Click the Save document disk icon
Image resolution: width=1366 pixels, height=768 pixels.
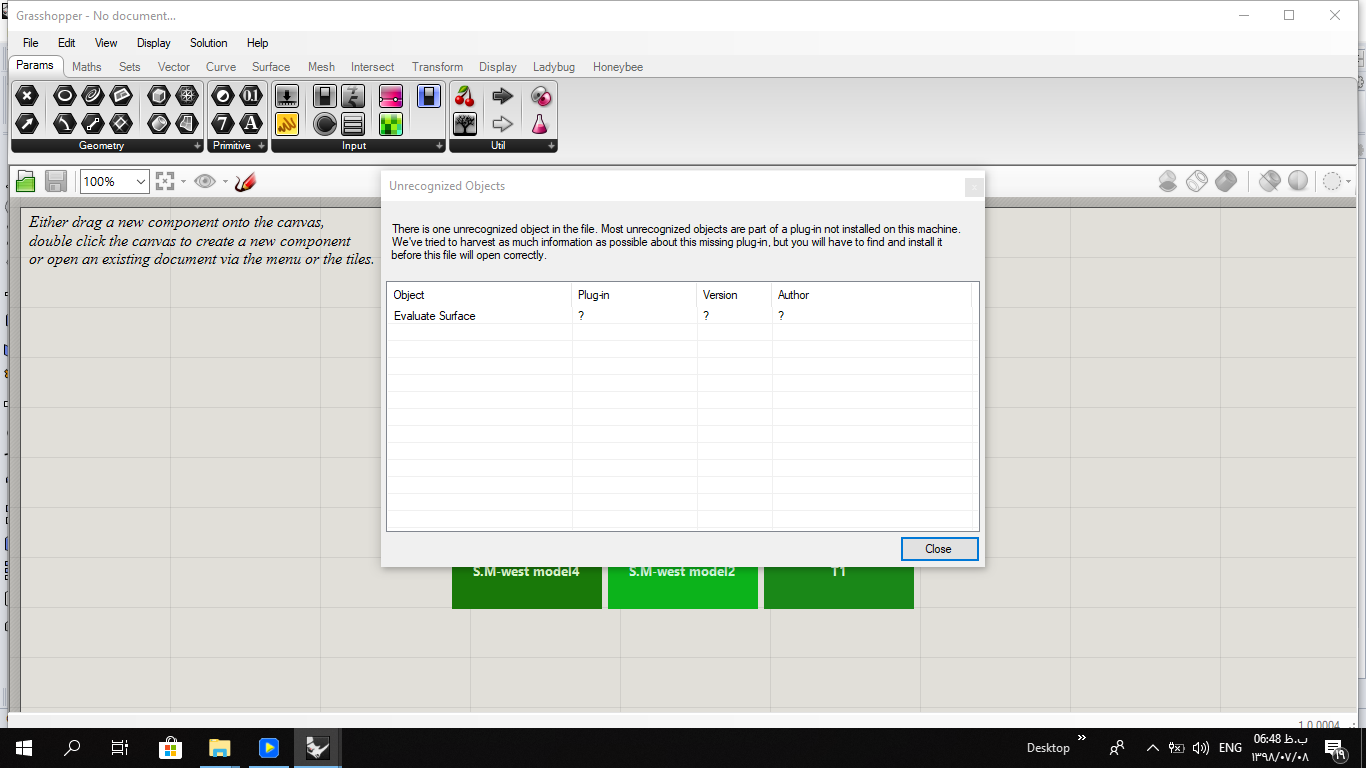pyautogui.click(x=56, y=181)
